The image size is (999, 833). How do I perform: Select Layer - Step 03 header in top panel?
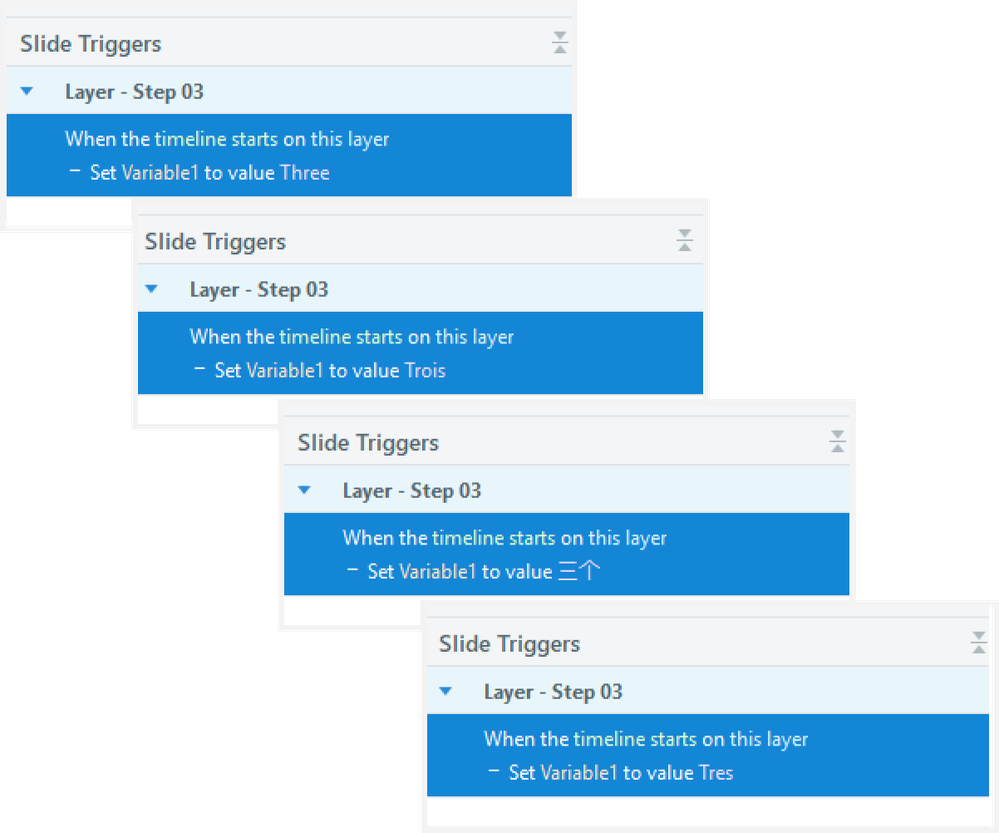point(289,91)
